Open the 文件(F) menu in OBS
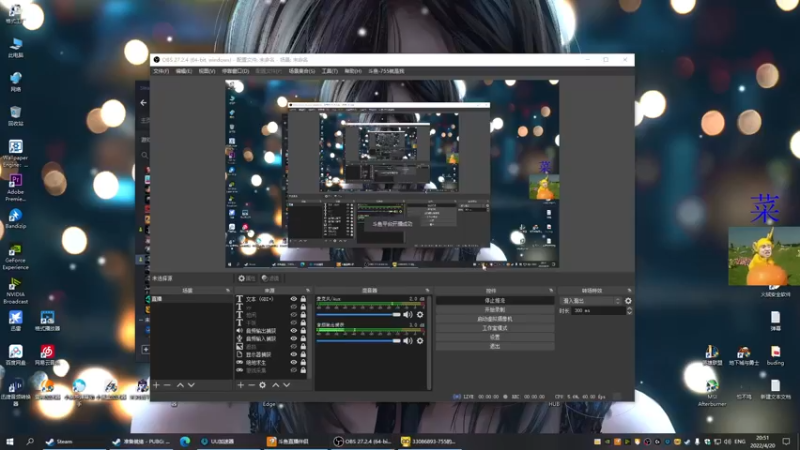 161,71
